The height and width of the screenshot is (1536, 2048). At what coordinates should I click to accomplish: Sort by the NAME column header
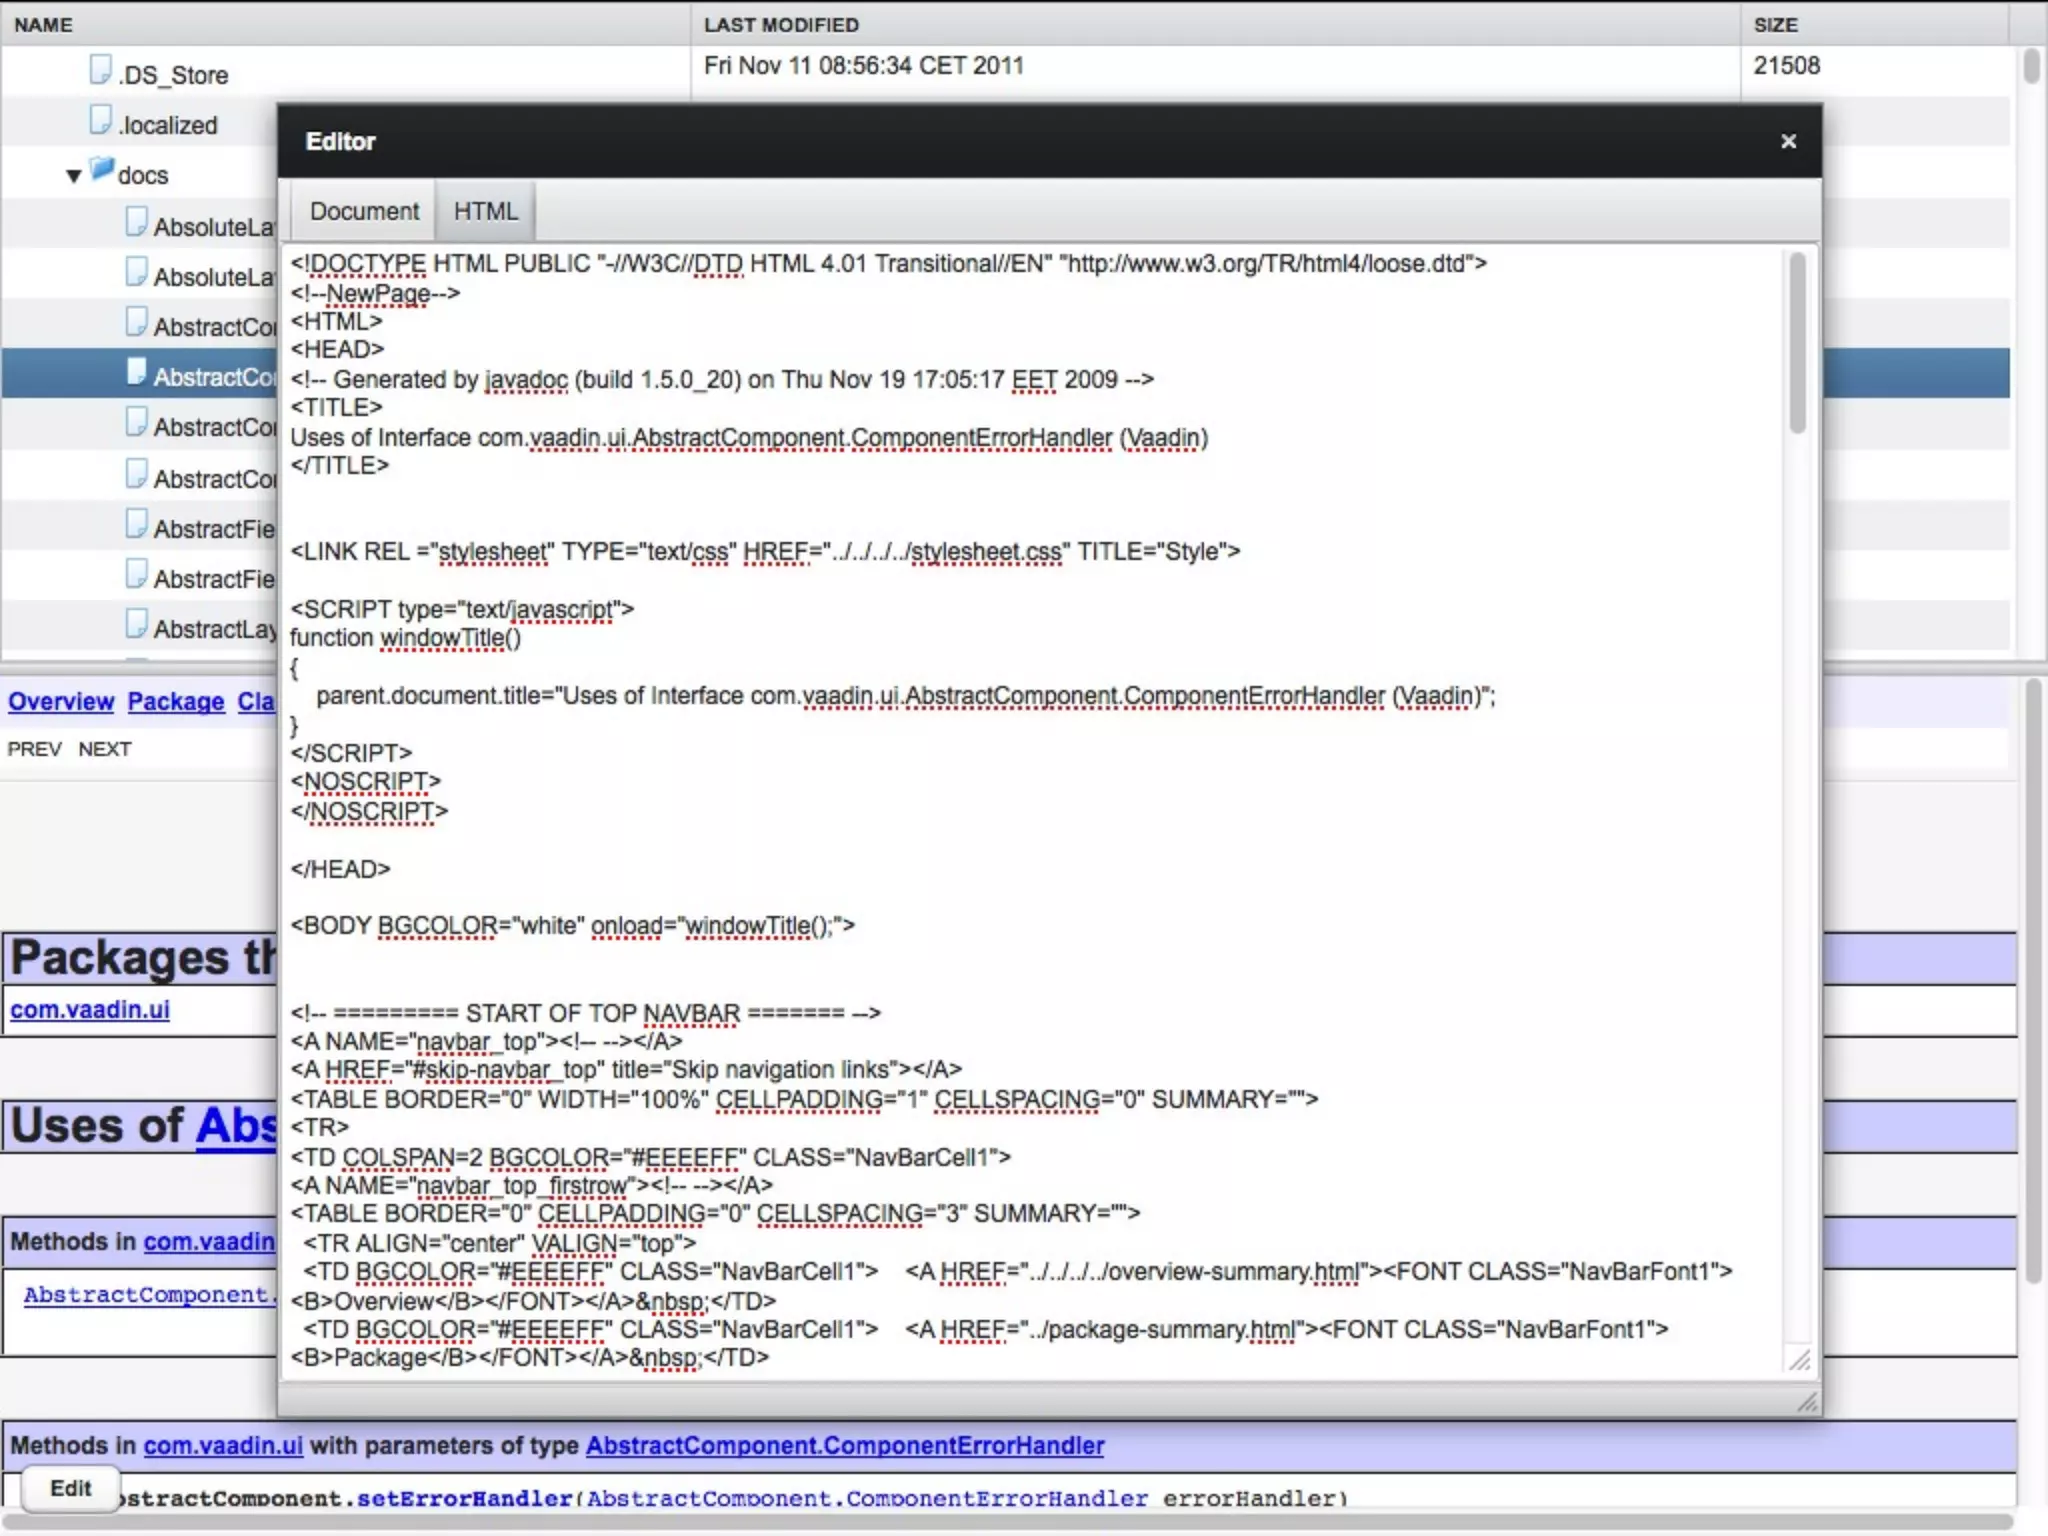point(345,24)
